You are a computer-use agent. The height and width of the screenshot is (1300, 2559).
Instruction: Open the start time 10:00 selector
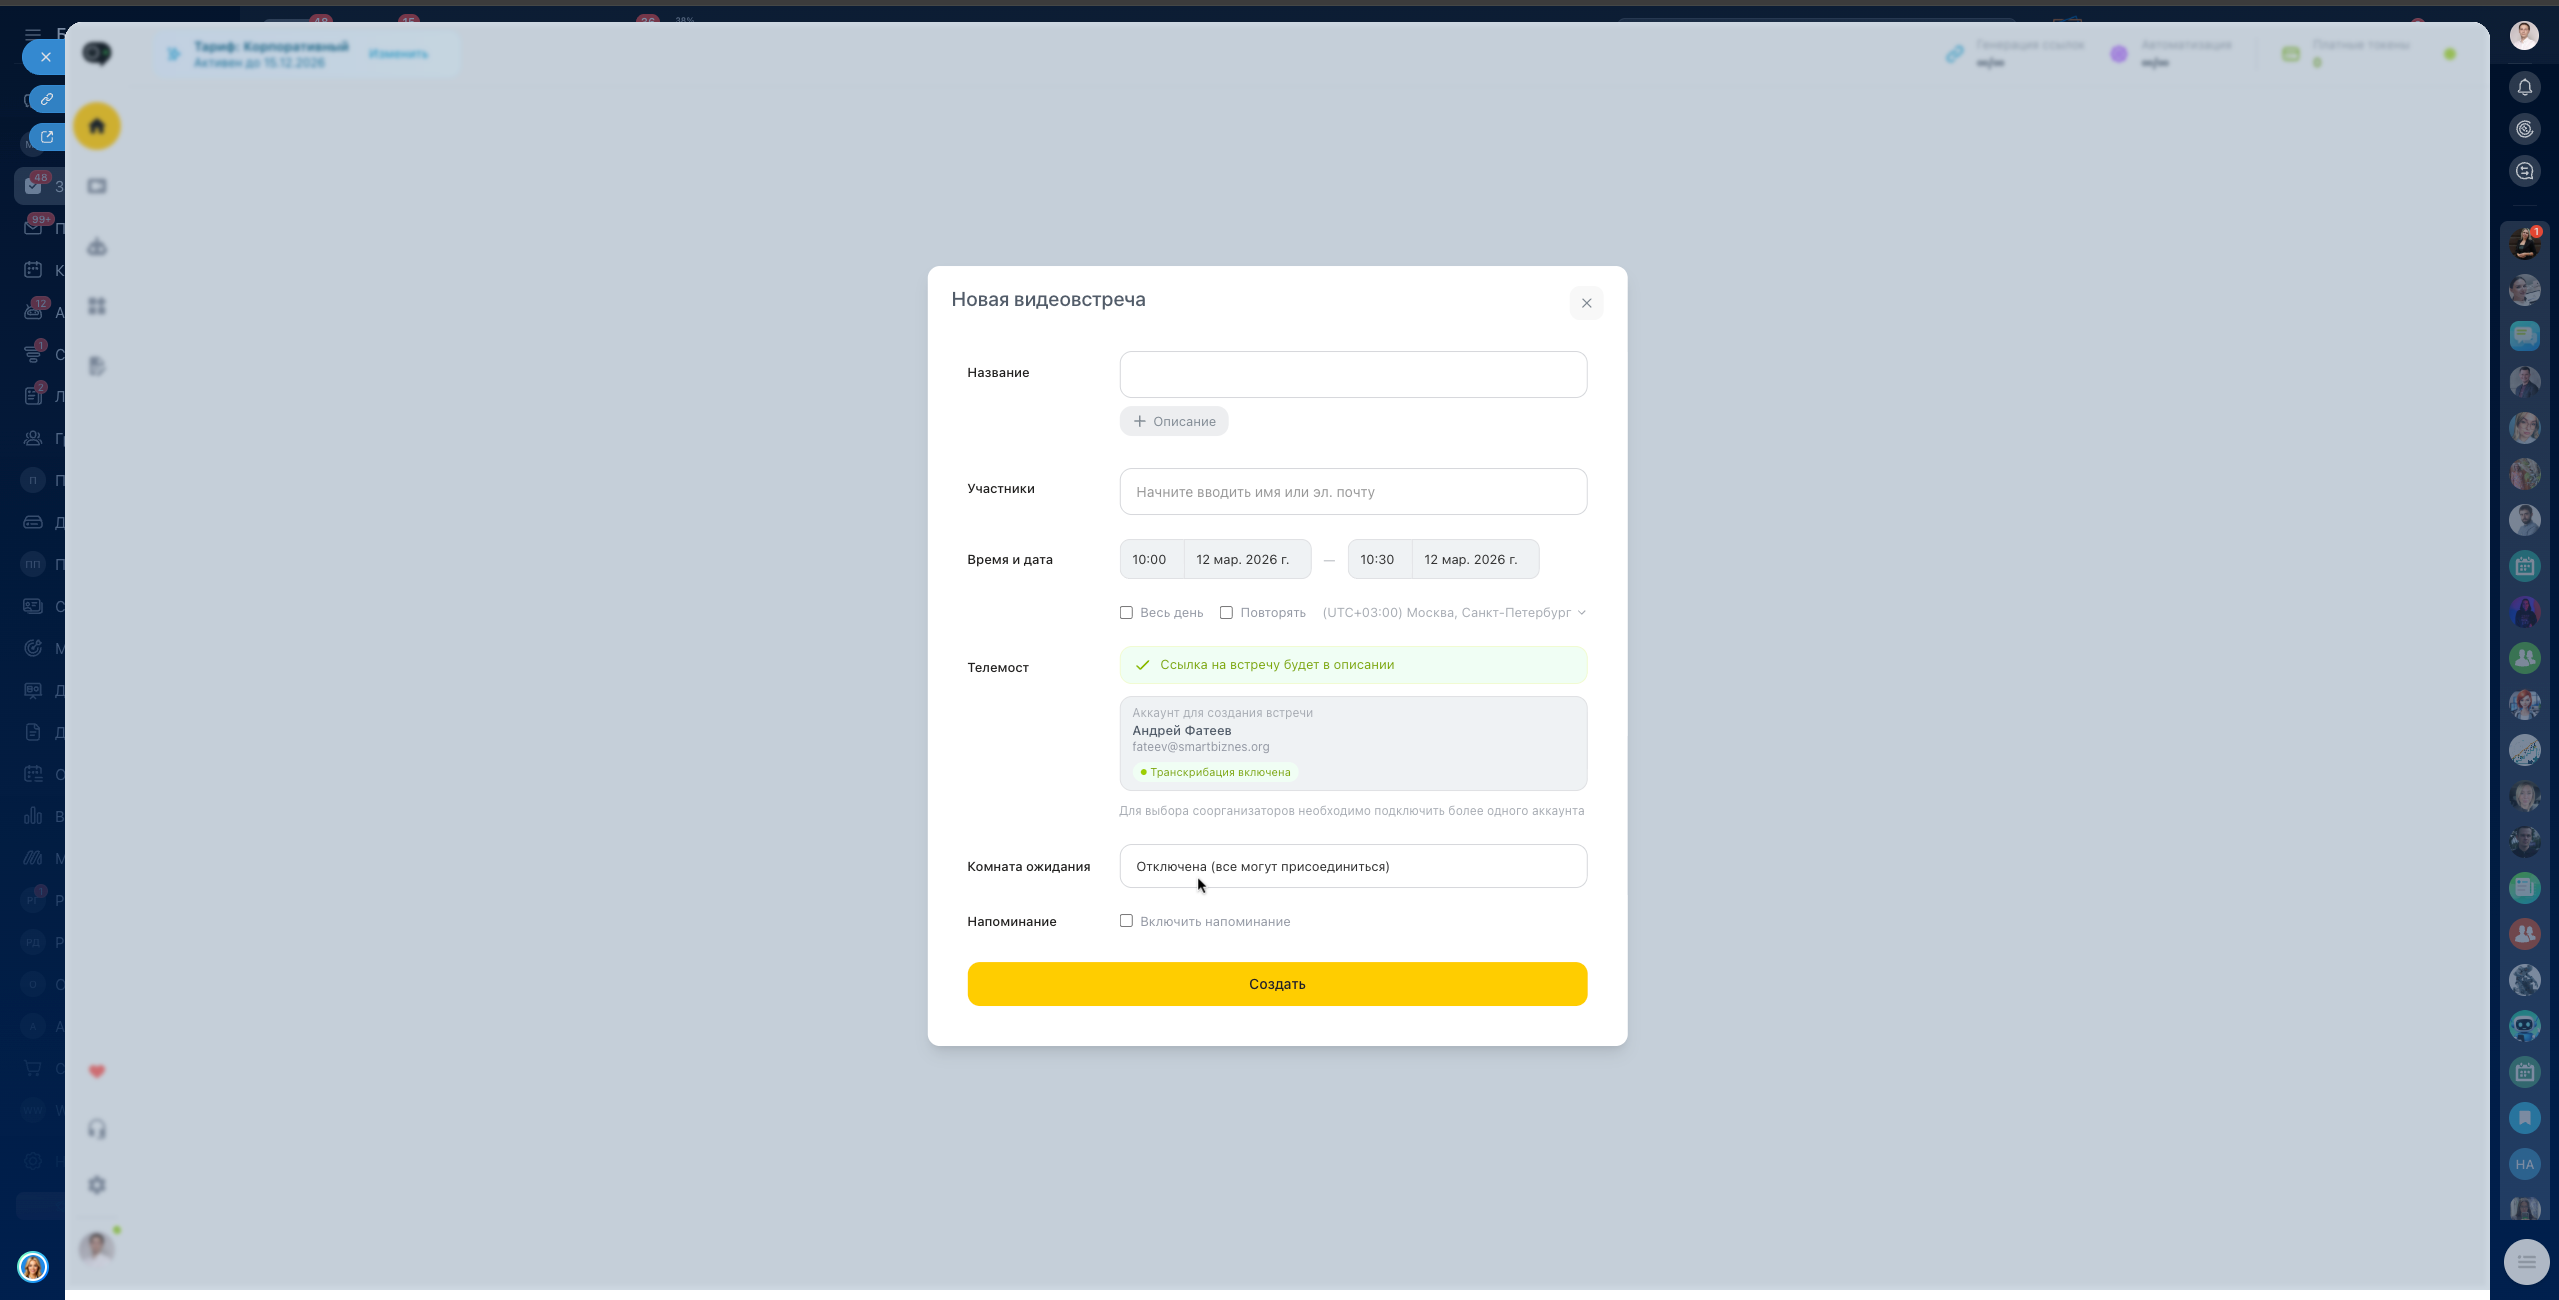click(x=1150, y=559)
